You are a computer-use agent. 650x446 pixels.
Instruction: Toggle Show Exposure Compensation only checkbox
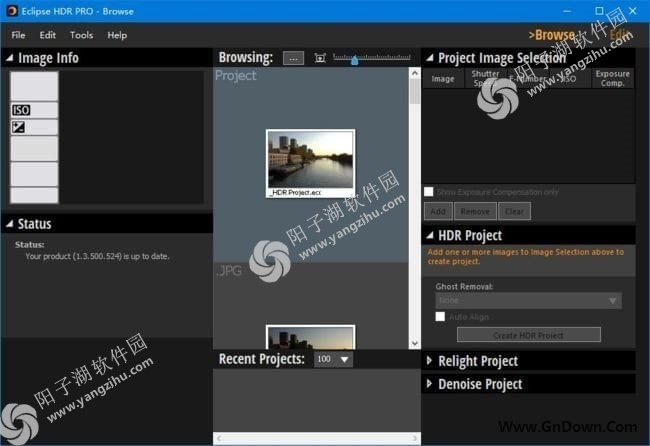(429, 191)
